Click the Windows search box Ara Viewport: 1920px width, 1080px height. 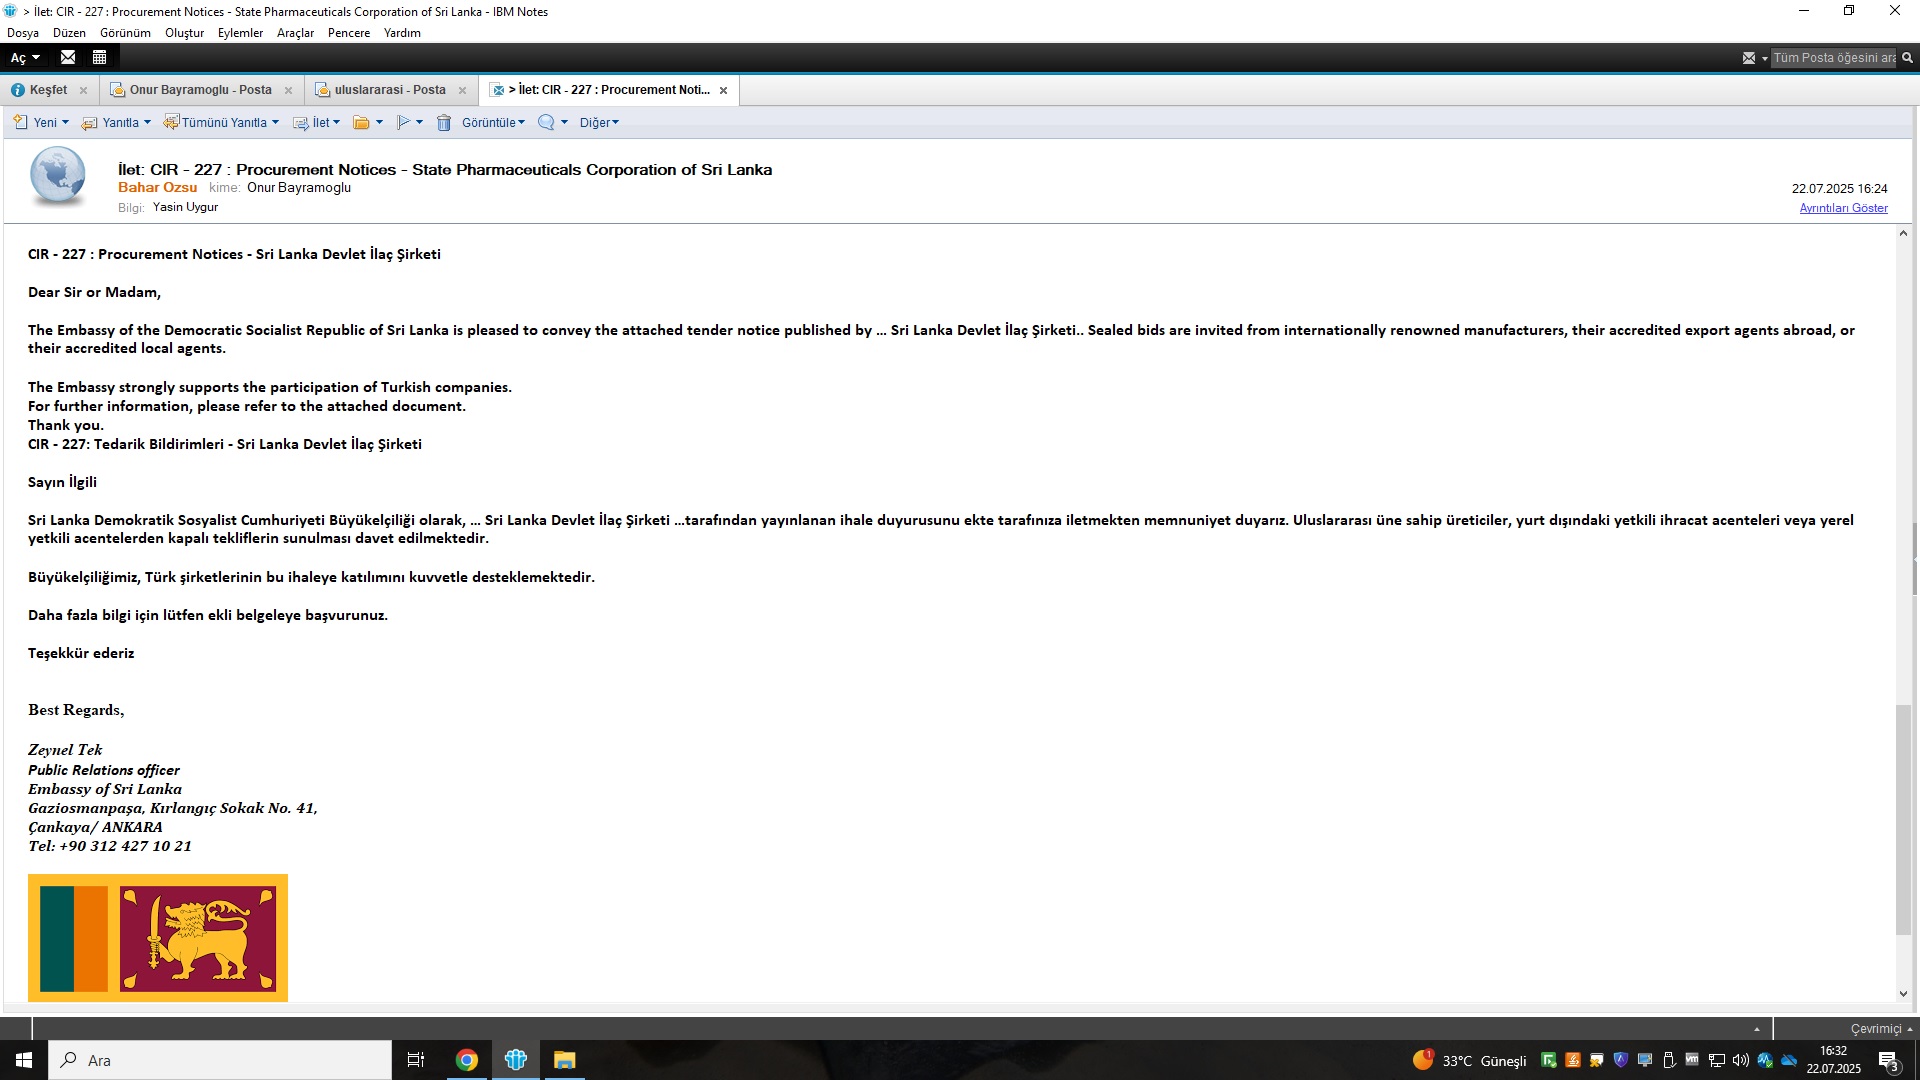pyautogui.click(x=220, y=1060)
